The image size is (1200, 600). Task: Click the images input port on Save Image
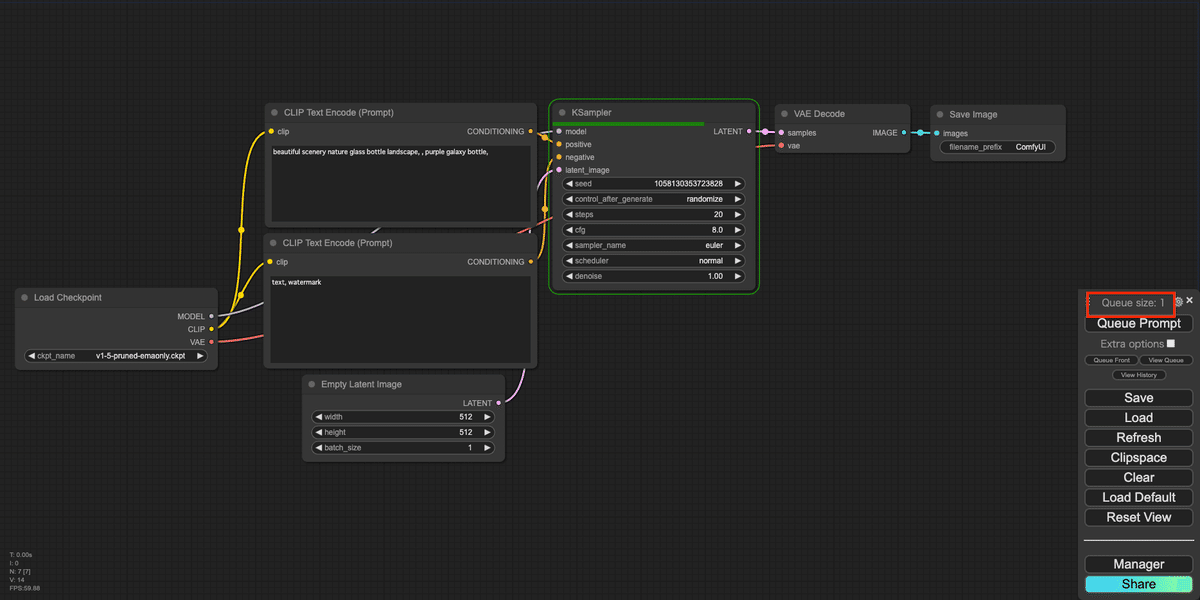[x=936, y=132]
